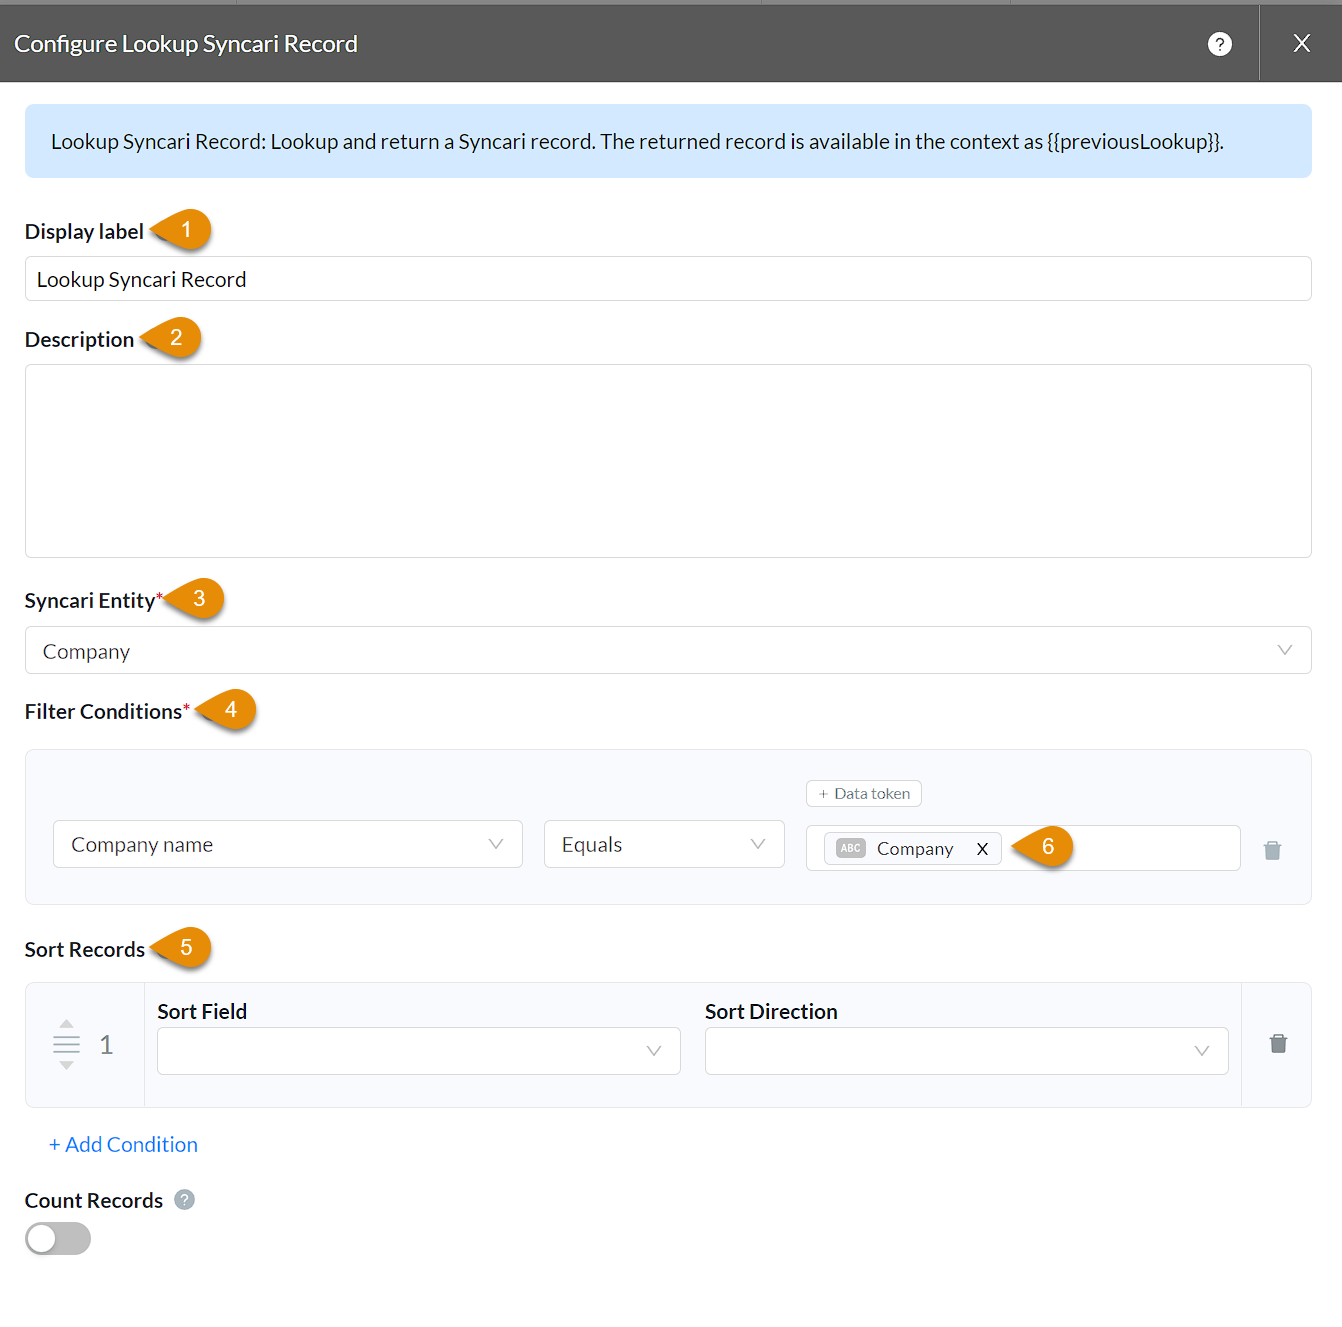Delete the filter condition via trash icon
This screenshot has width=1342, height=1327.
pos(1272,850)
